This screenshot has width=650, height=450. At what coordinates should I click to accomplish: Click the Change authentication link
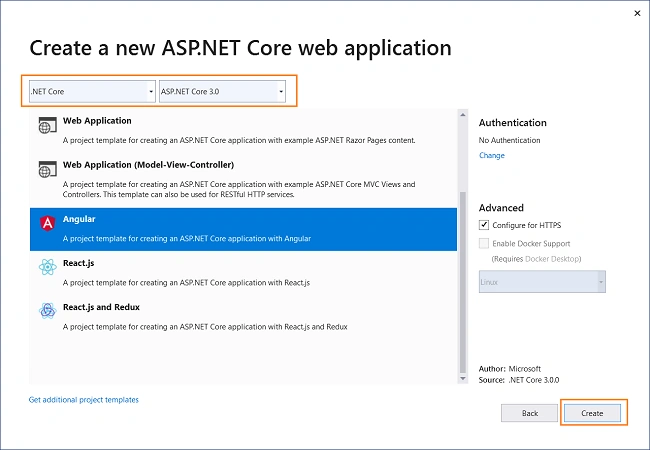[492, 155]
